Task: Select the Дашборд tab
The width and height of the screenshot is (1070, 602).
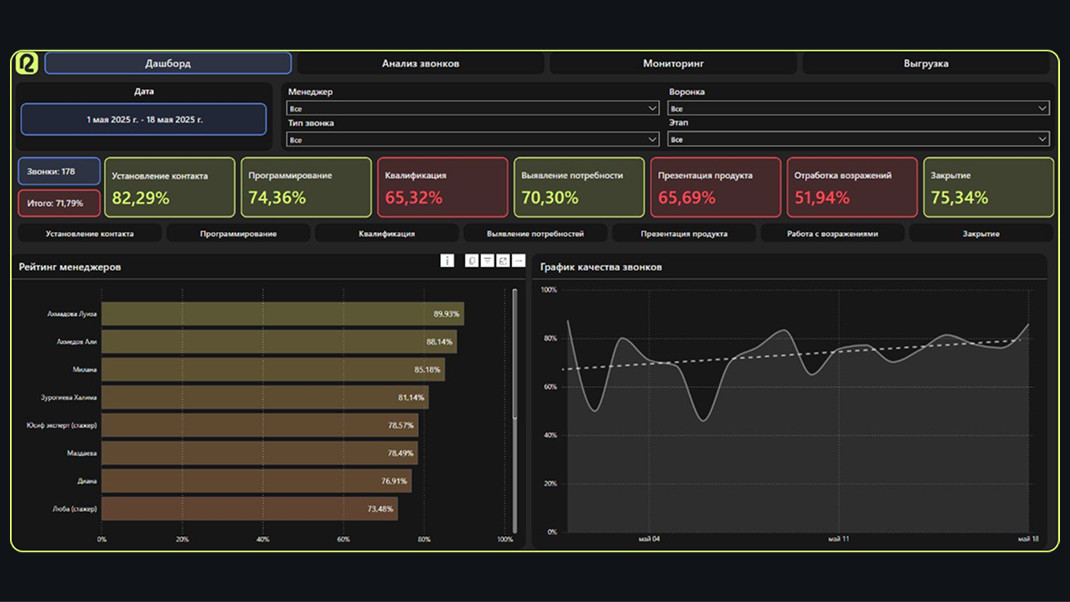Action: coord(168,64)
